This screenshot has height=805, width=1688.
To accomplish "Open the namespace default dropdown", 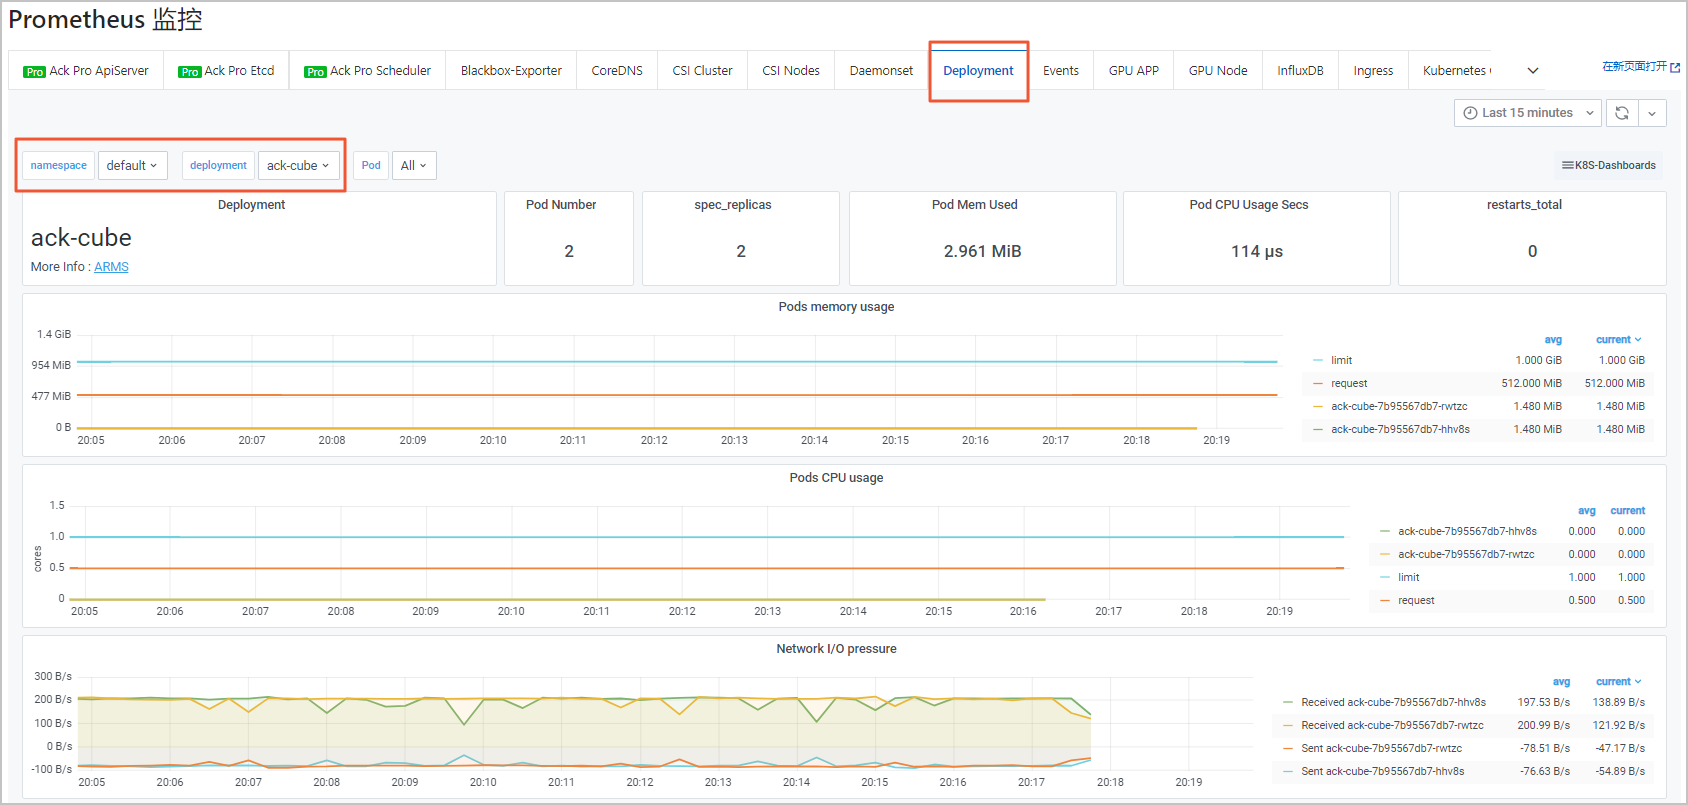I will point(132,166).
